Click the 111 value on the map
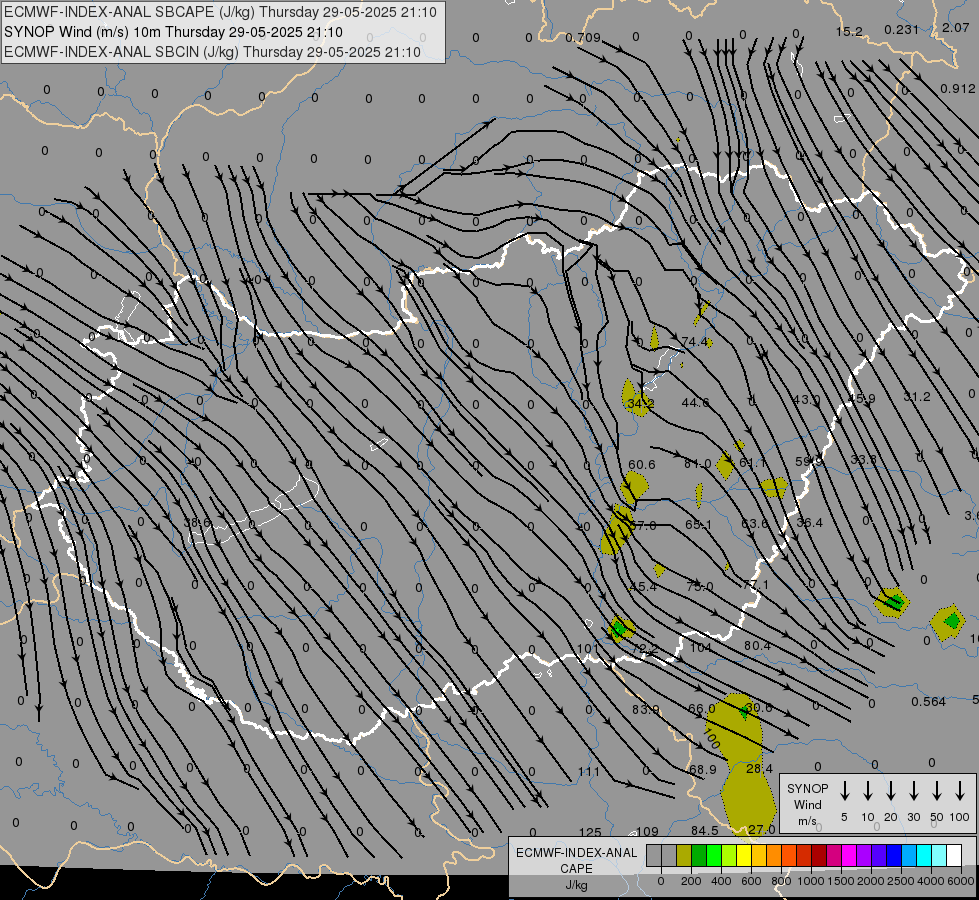The height and width of the screenshot is (900, 979). click(x=589, y=772)
